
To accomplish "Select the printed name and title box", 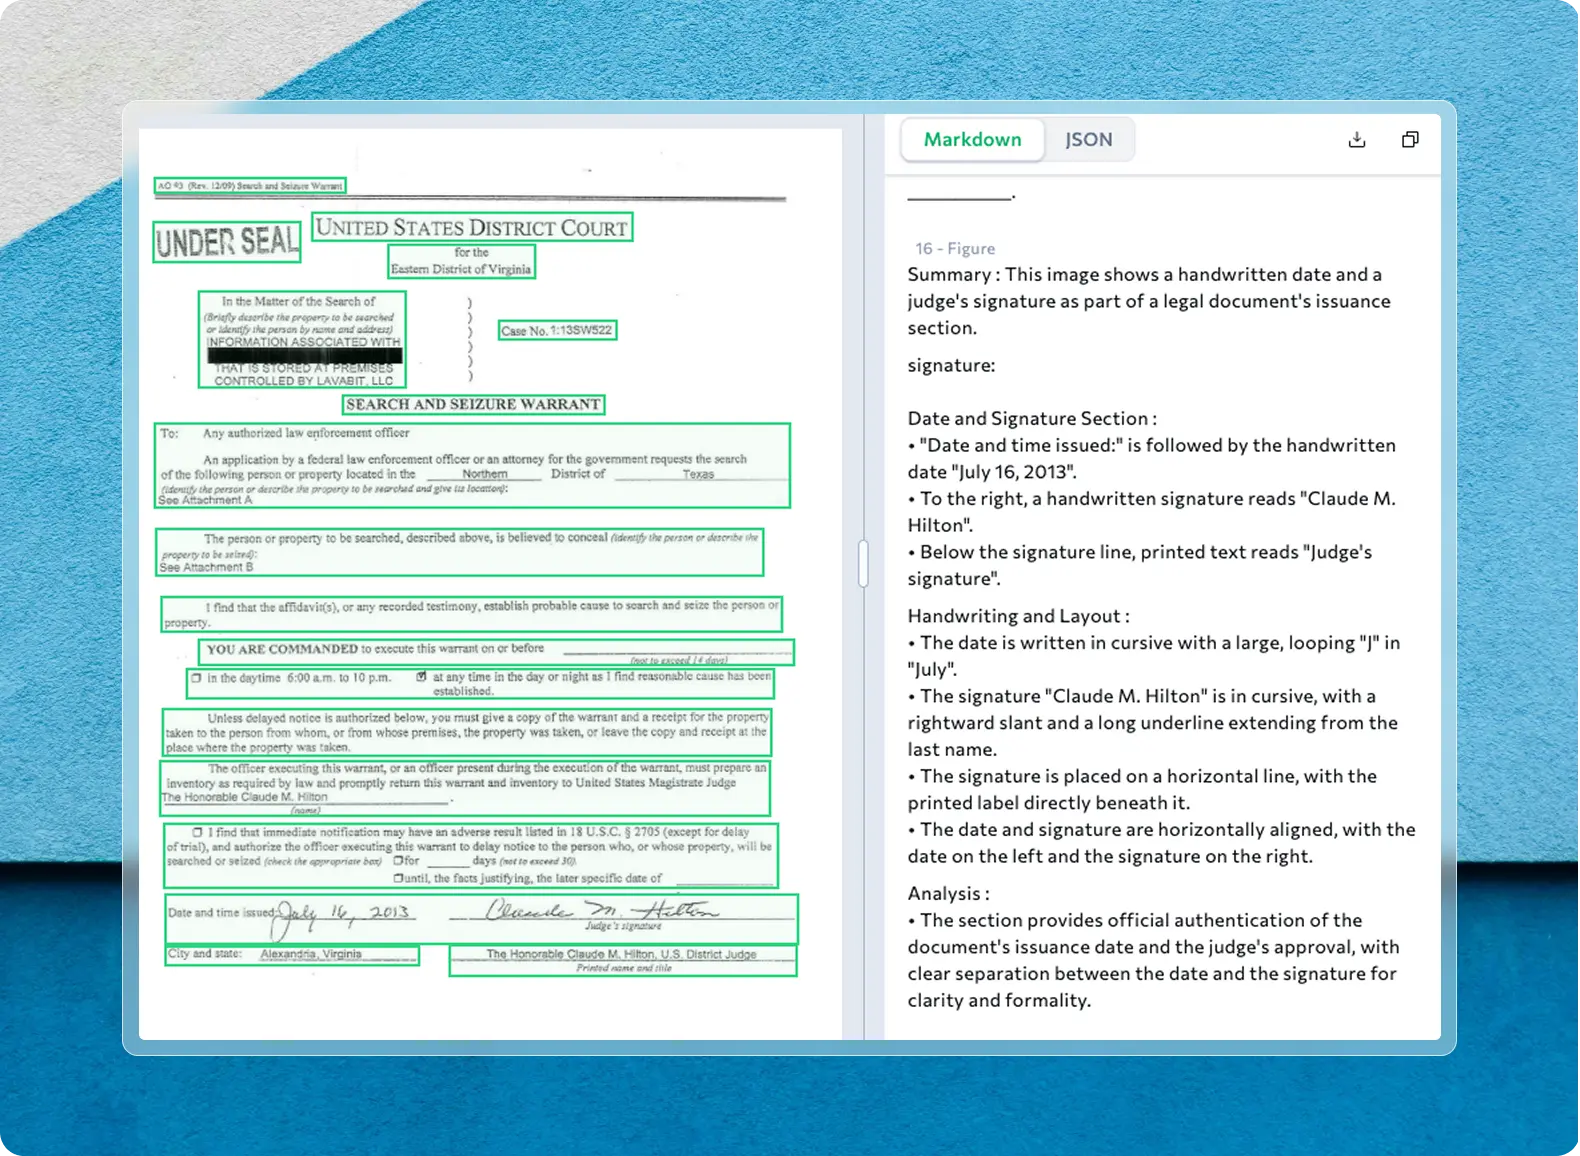I will [x=622, y=960].
